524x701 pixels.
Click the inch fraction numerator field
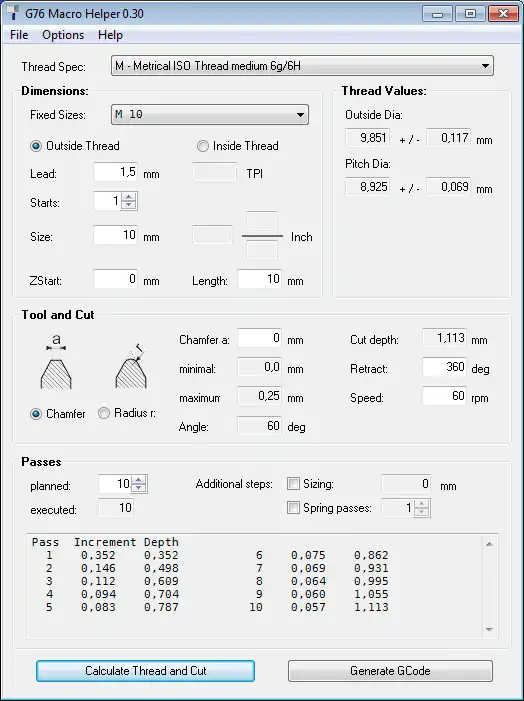[262, 221]
